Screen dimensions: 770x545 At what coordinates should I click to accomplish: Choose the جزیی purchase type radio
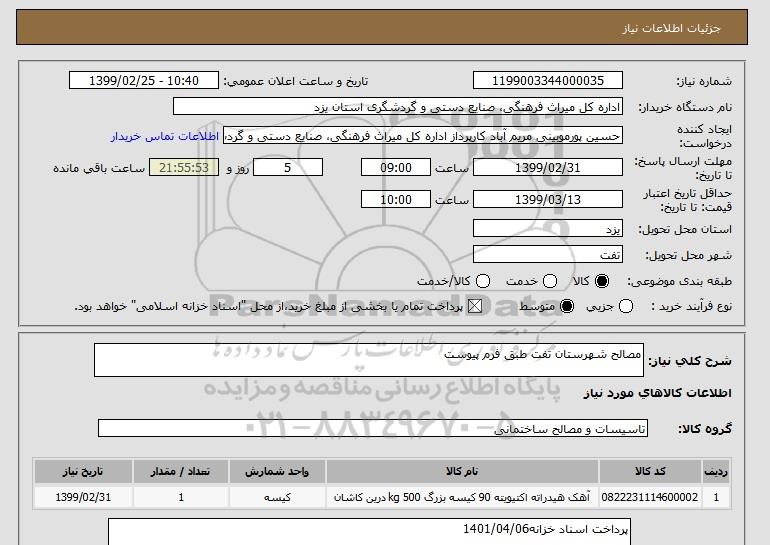pyautogui.click(x=626, y=306)
